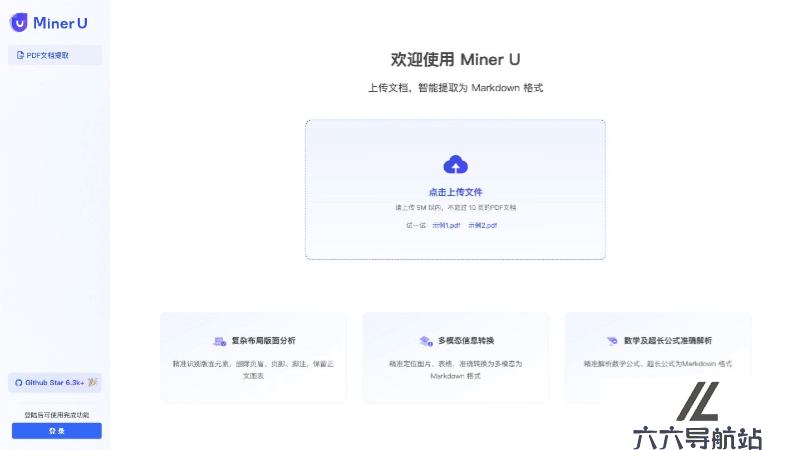This screenshot has width=800, height=450.
Task: Click the upload size limit hint text
Action: click(x=455, y=208)
